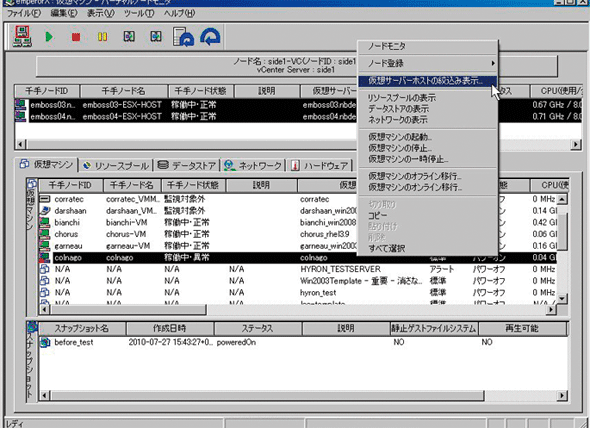Choose データストアの表示 from context menu
Image resolution: width=590 pixels, height=428 pixels.
pos(398,109)
